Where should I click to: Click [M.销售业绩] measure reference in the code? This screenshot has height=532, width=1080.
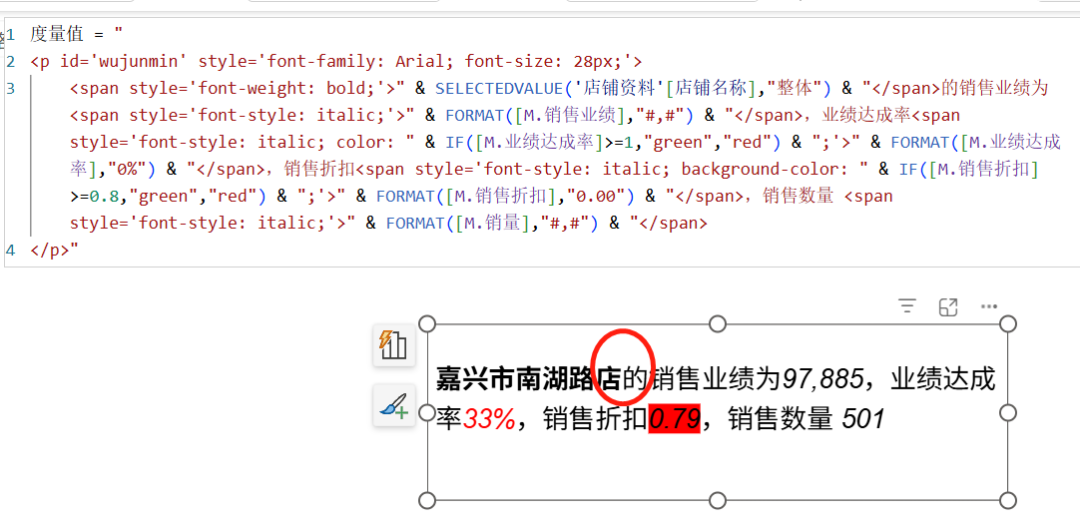(x=568, y=115)
